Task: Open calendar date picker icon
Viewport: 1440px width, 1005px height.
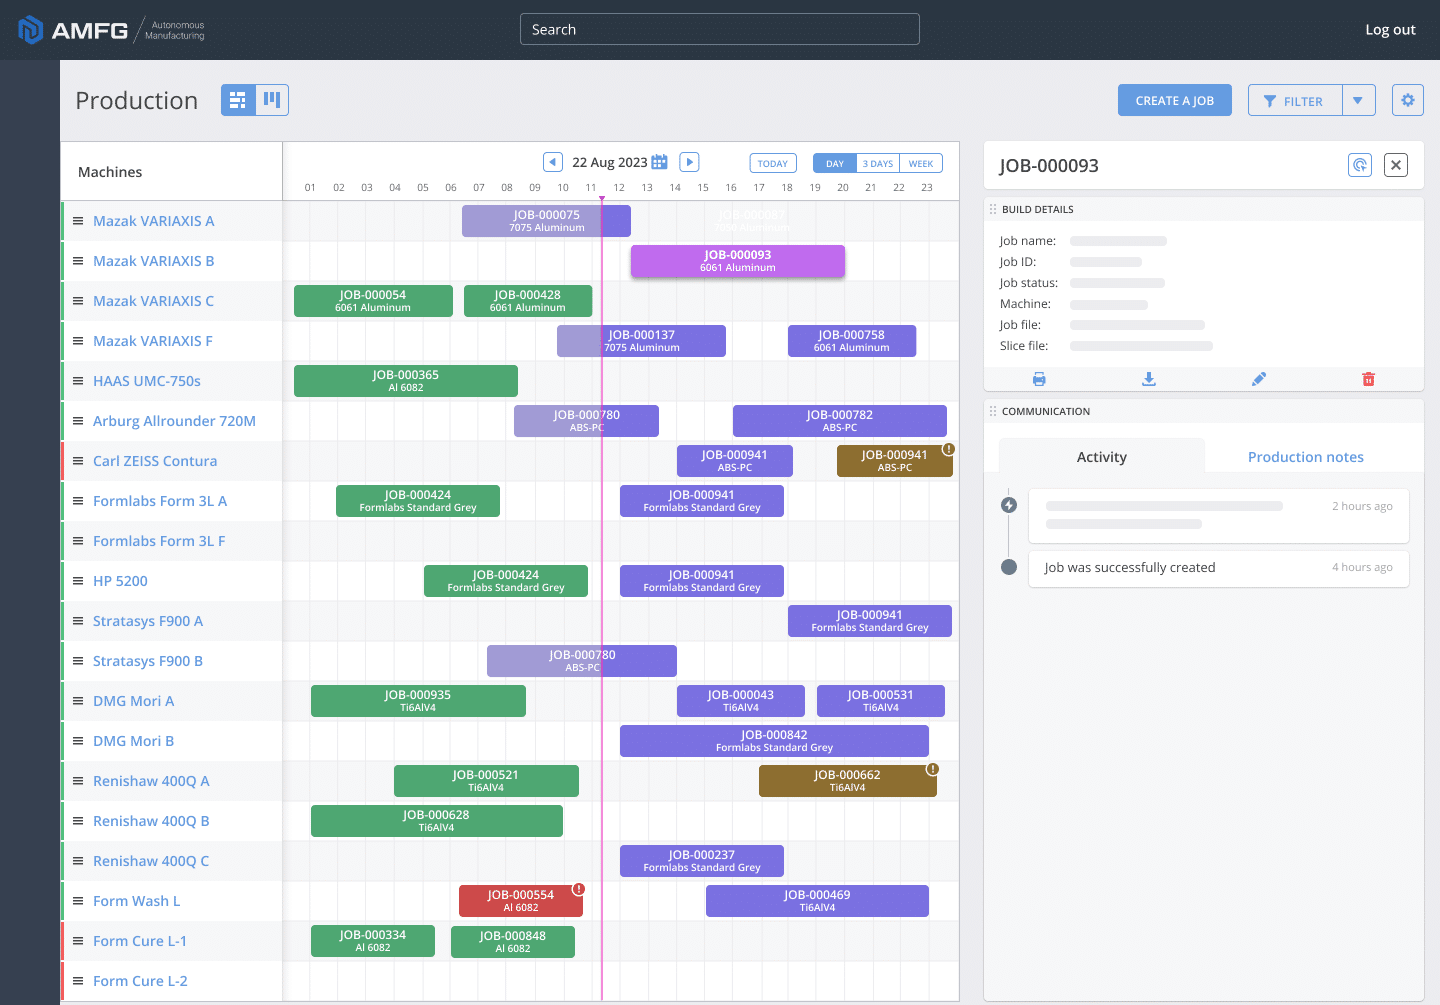Action: tap(659, 162)
